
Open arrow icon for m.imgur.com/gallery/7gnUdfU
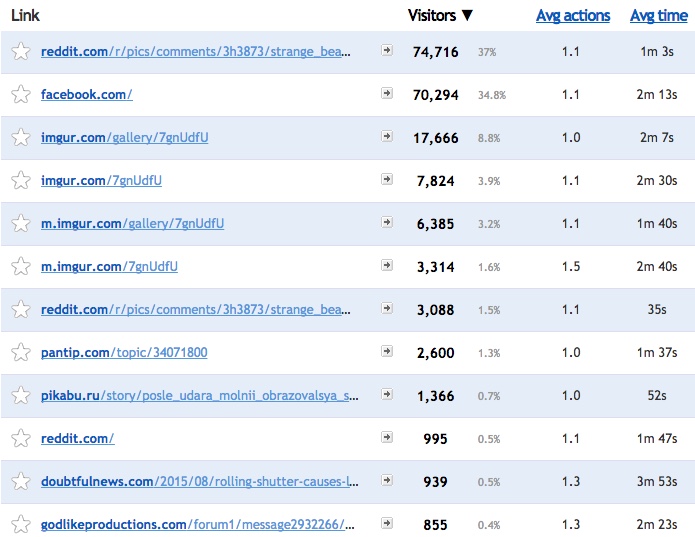coord(387,222)
